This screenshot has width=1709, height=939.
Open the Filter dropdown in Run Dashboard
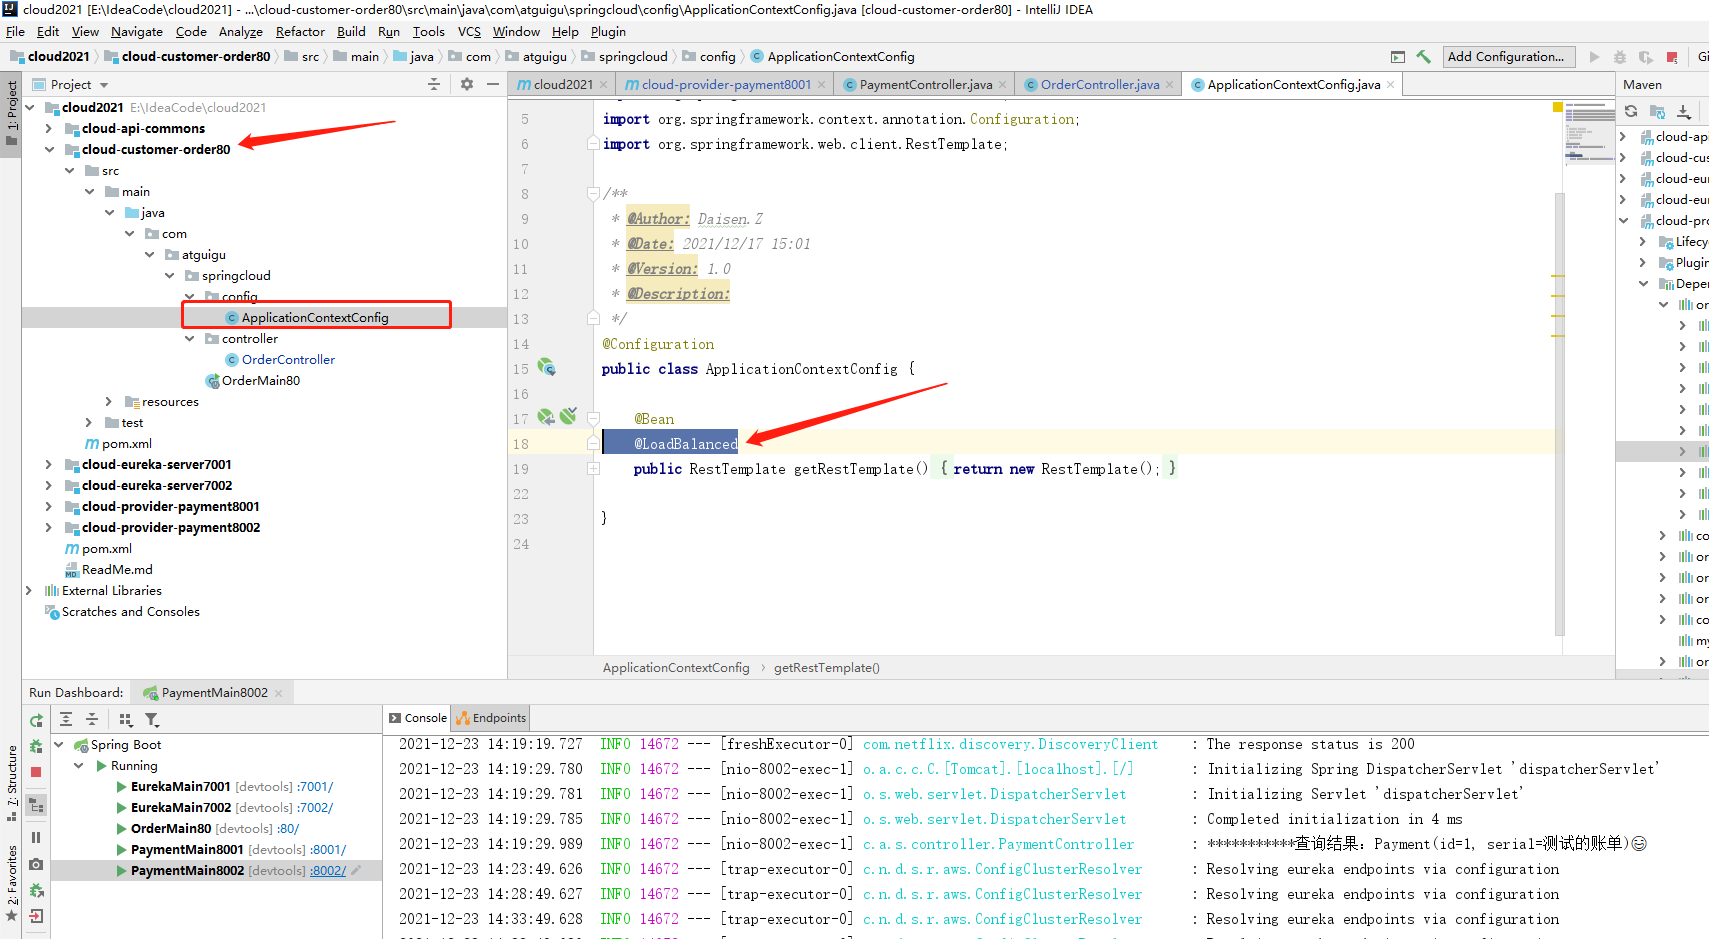click(152, 720)
